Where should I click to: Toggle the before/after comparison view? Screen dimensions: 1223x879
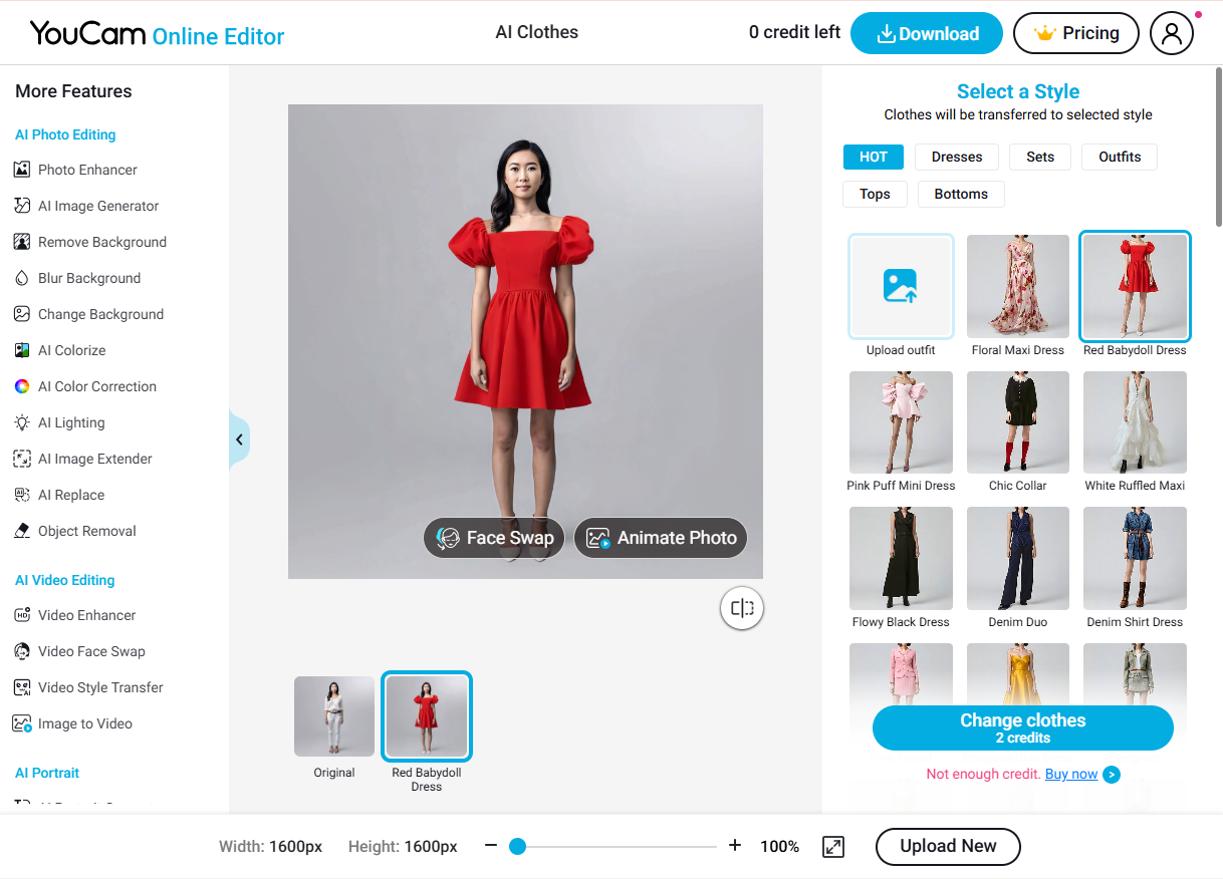tap(741, 607)
